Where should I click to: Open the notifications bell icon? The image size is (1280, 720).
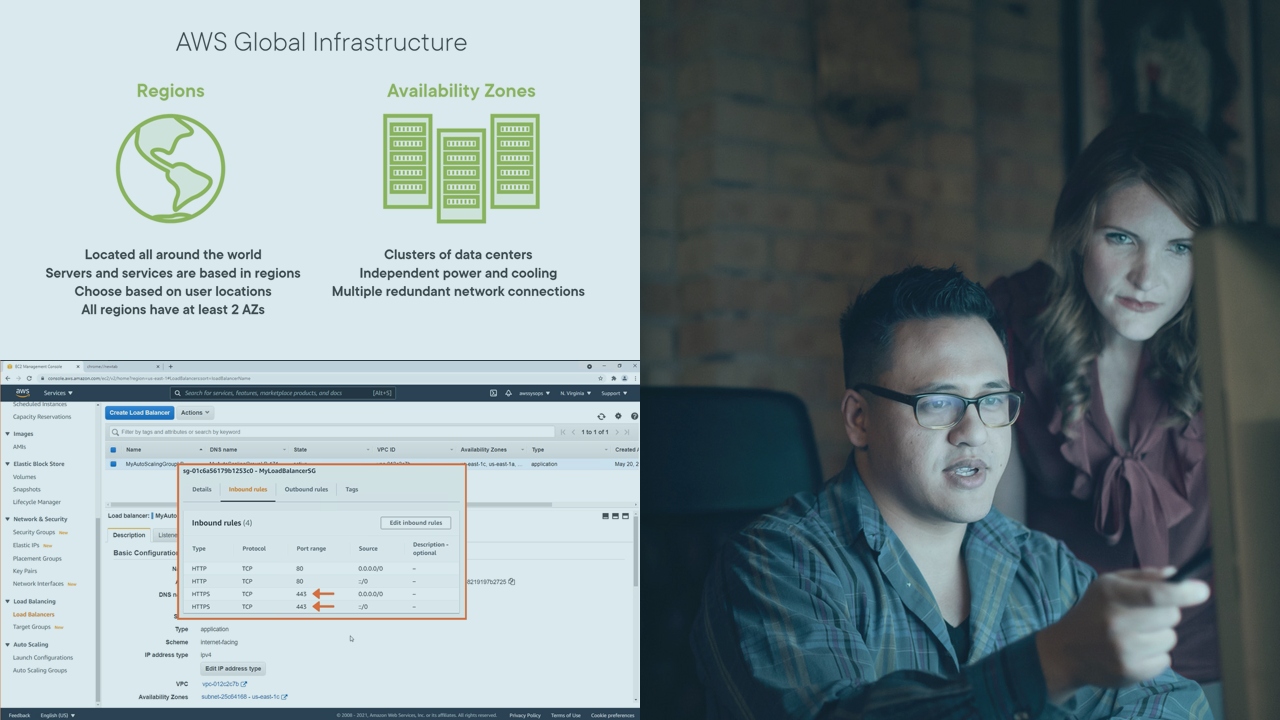tap(508, 393)
